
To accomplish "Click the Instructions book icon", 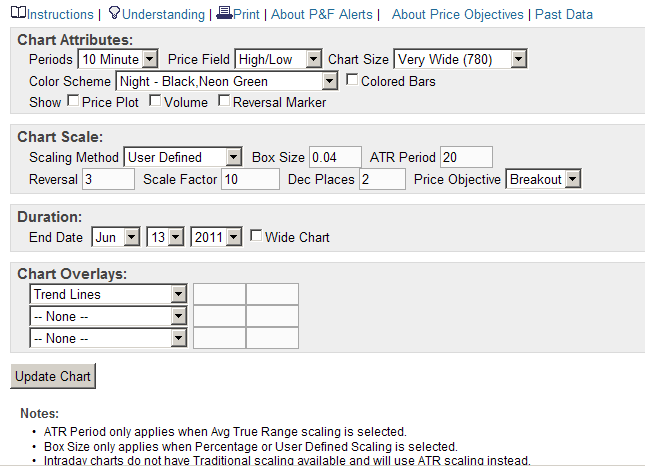I will coord(18,14).
